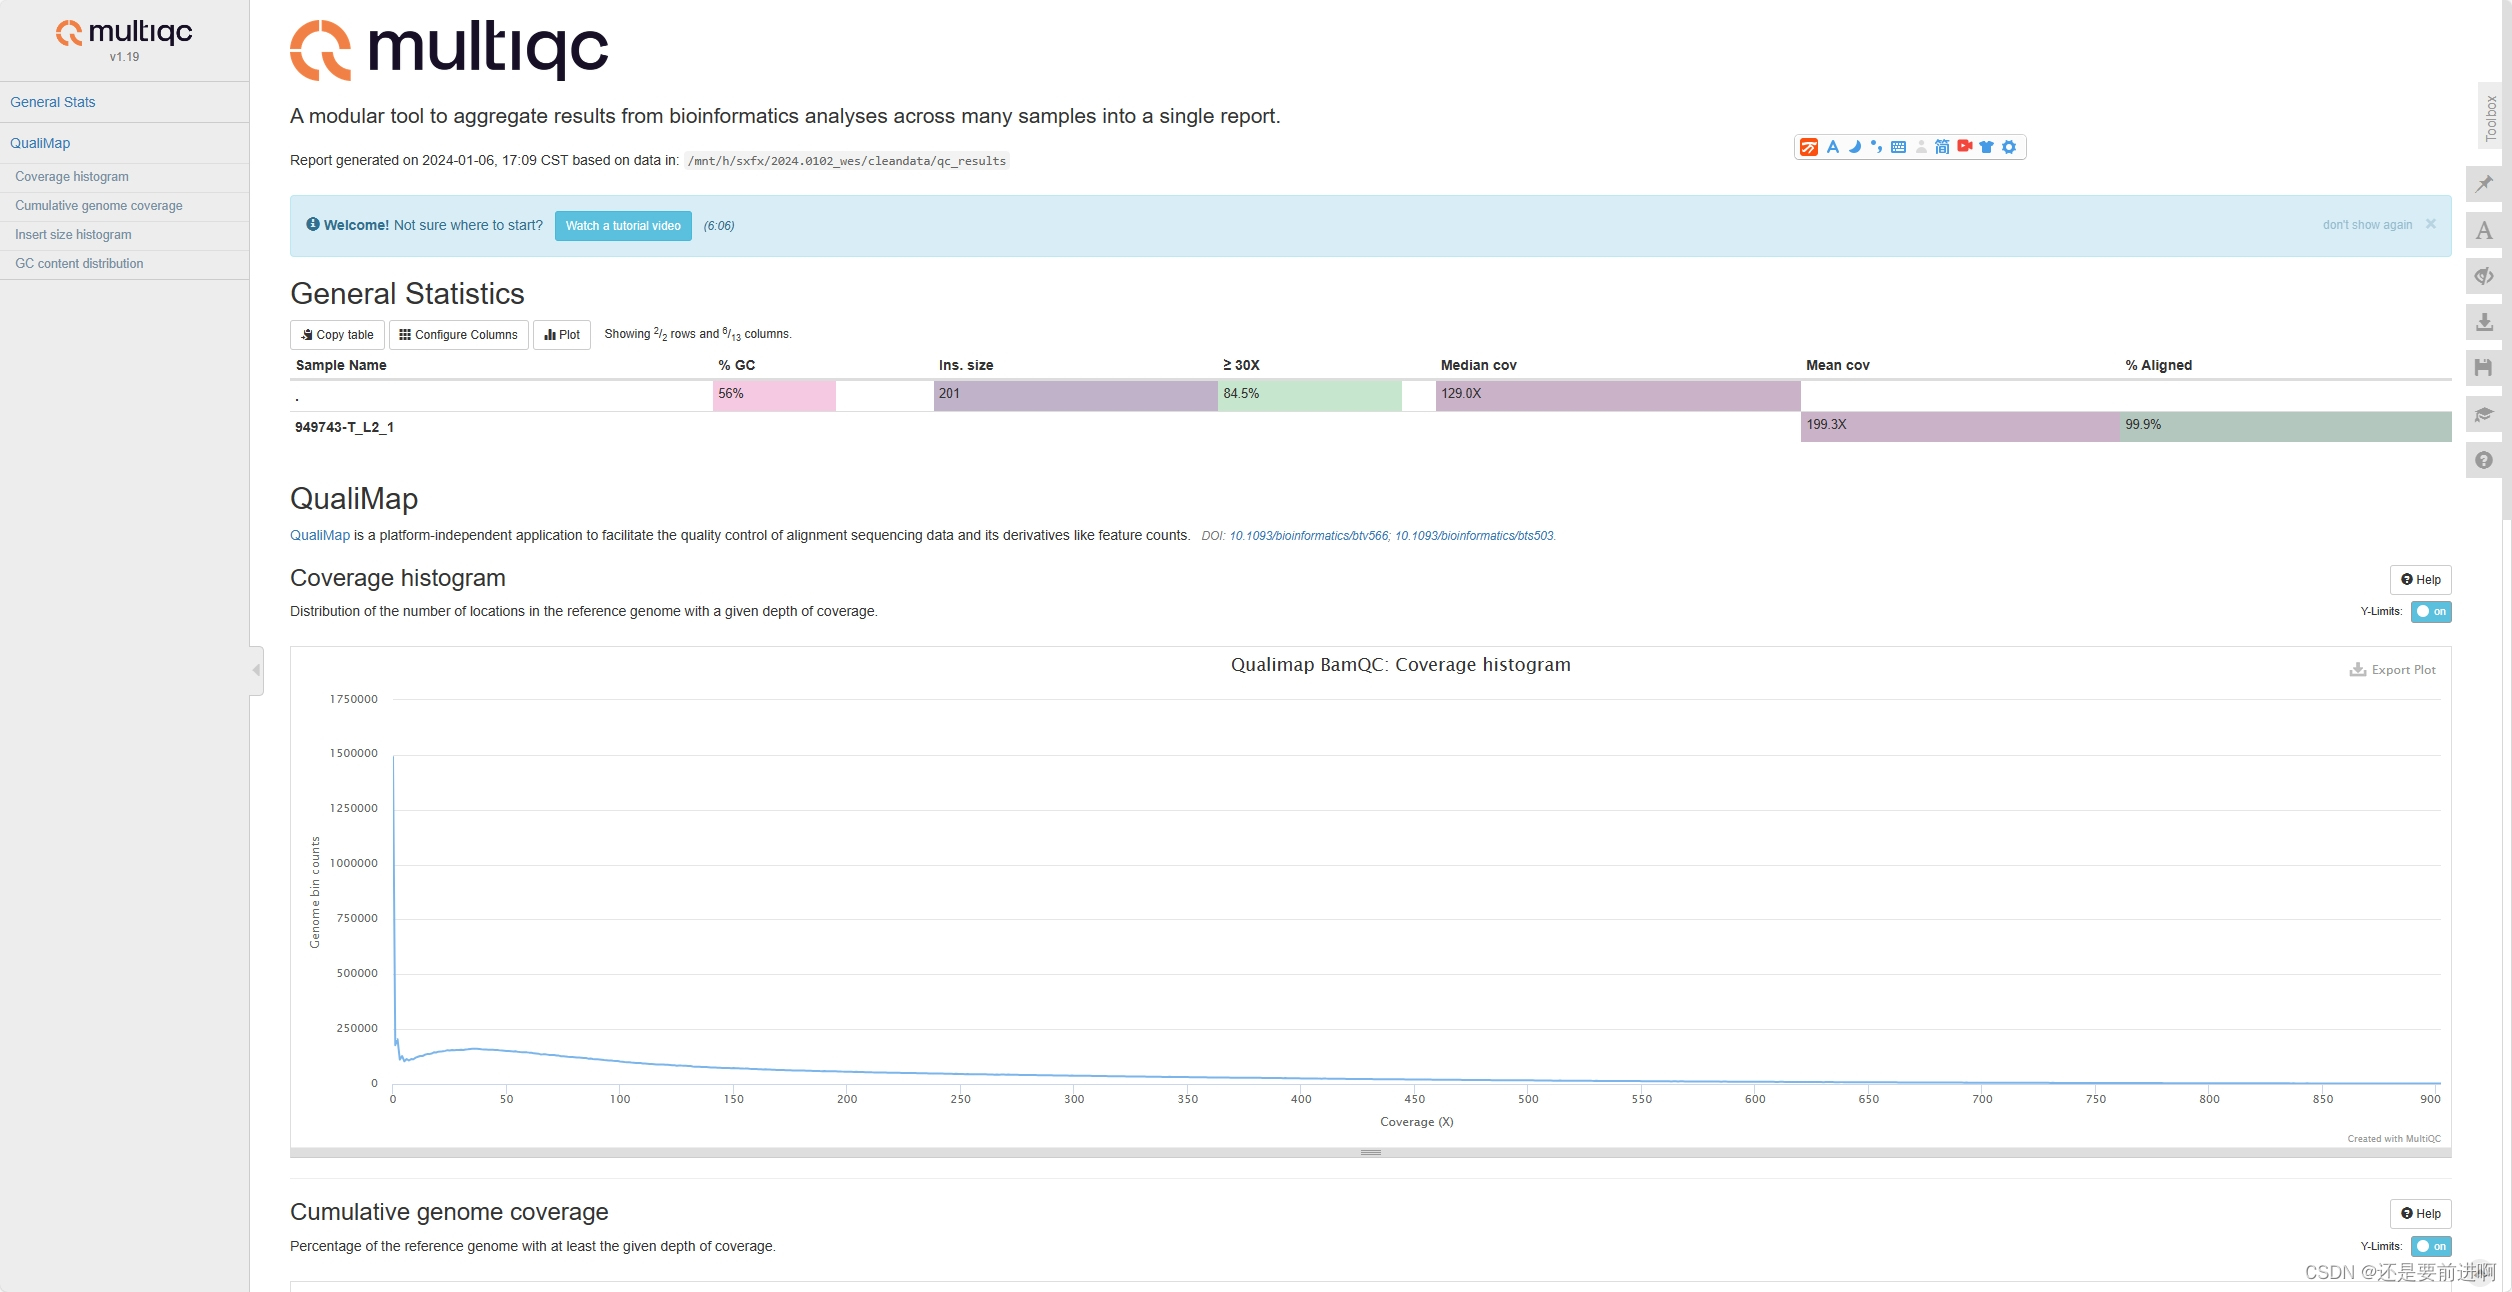Go to QualiMap section in sidebar
This screenshot has height=1292, width=2512.
(x=40, y=143)
